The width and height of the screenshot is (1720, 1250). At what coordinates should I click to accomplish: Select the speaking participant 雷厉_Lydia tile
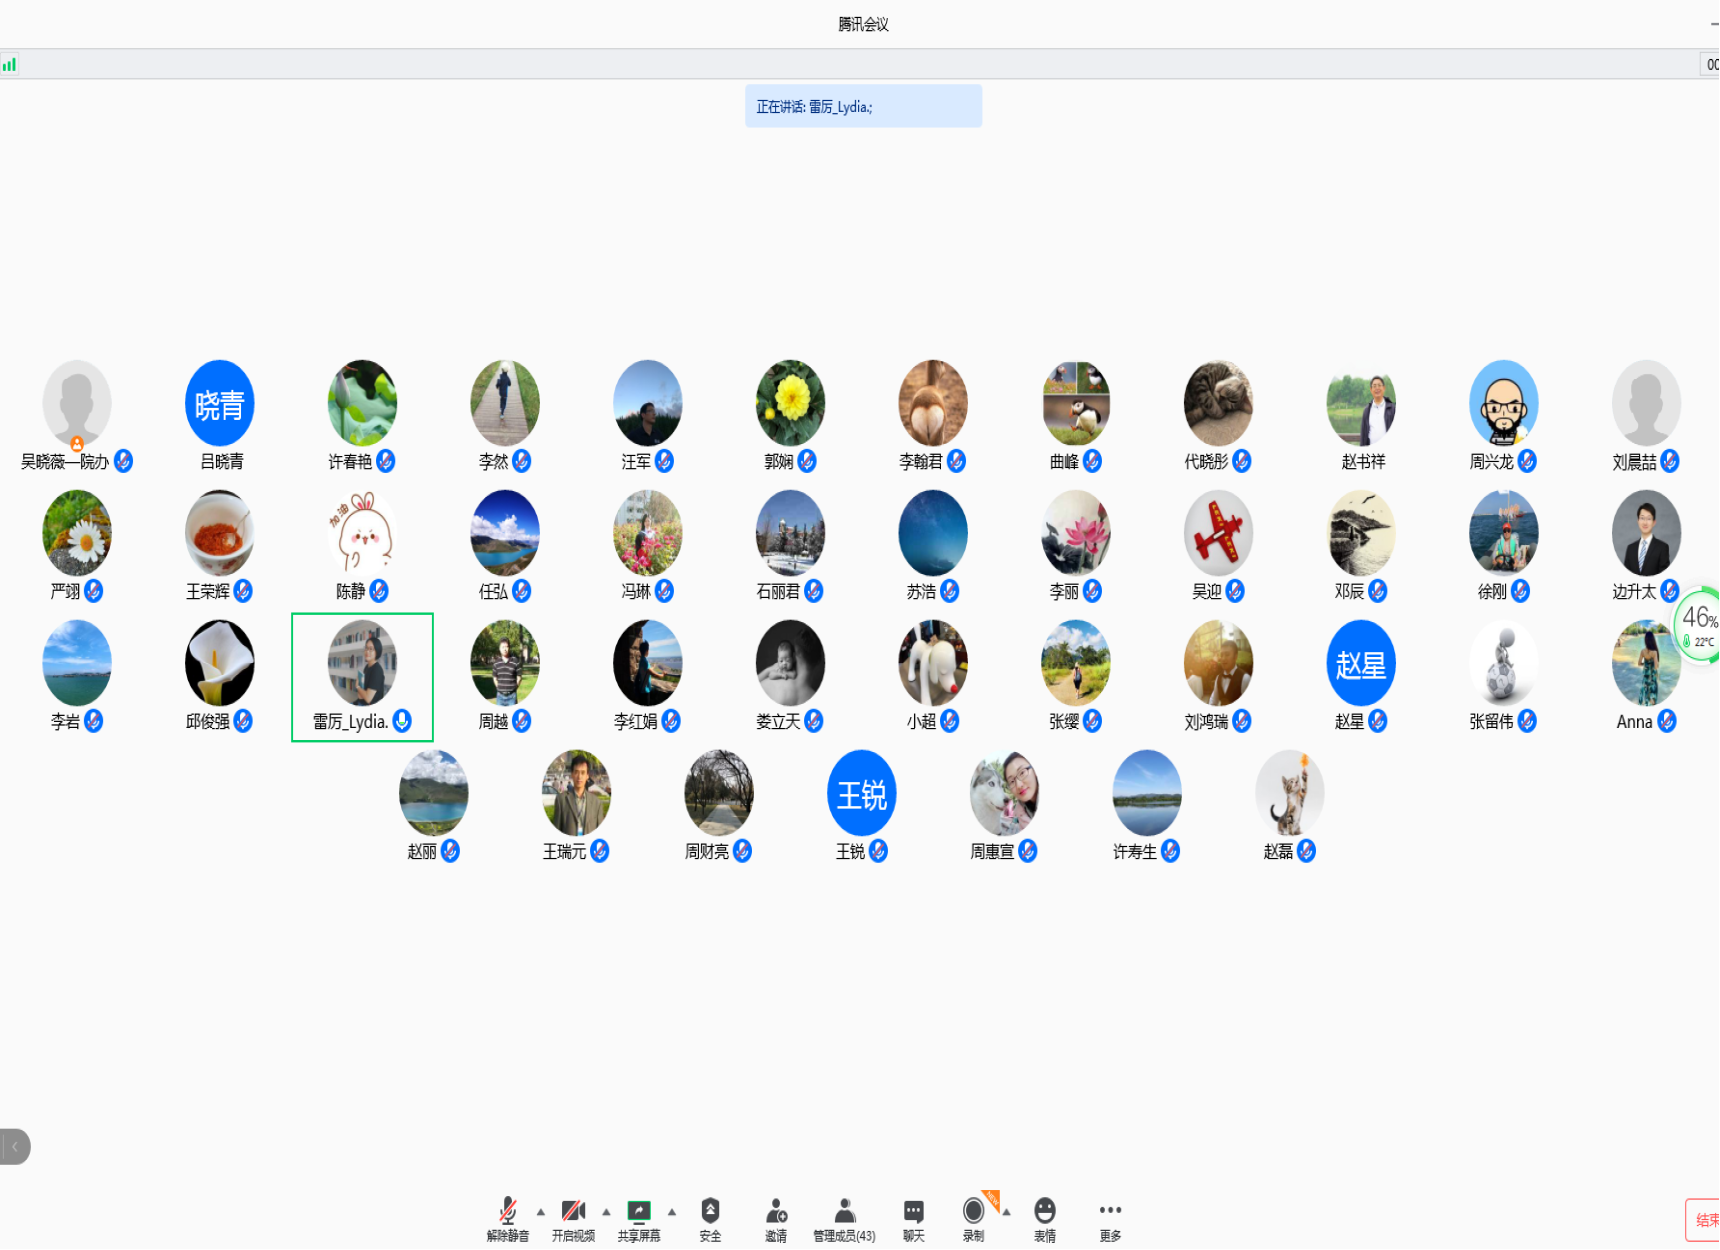tap(362, 676)
